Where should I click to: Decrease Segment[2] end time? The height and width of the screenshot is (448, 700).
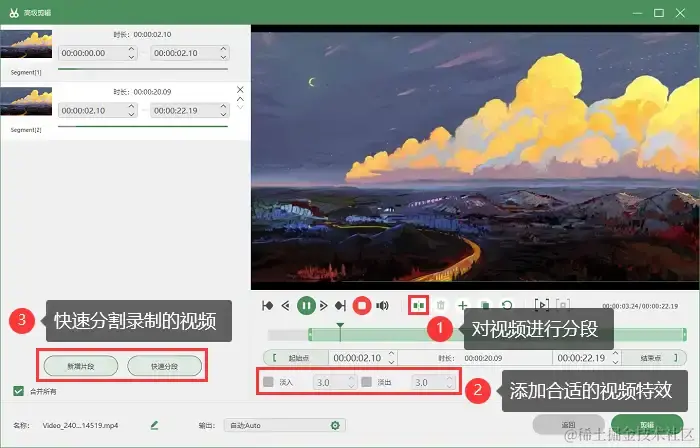(223, 115)
